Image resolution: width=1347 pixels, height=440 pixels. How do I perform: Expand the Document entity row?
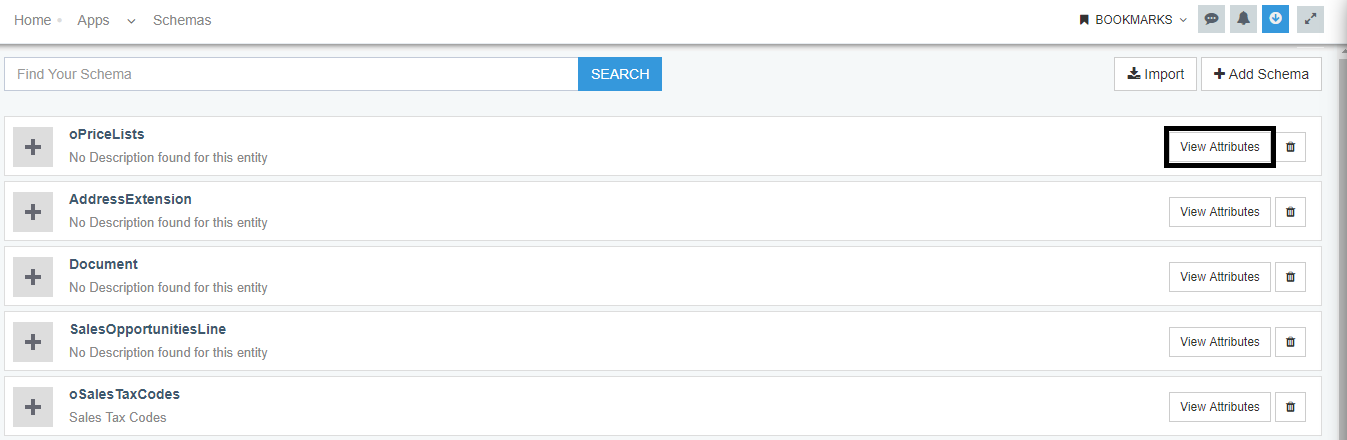click(33, 277)
